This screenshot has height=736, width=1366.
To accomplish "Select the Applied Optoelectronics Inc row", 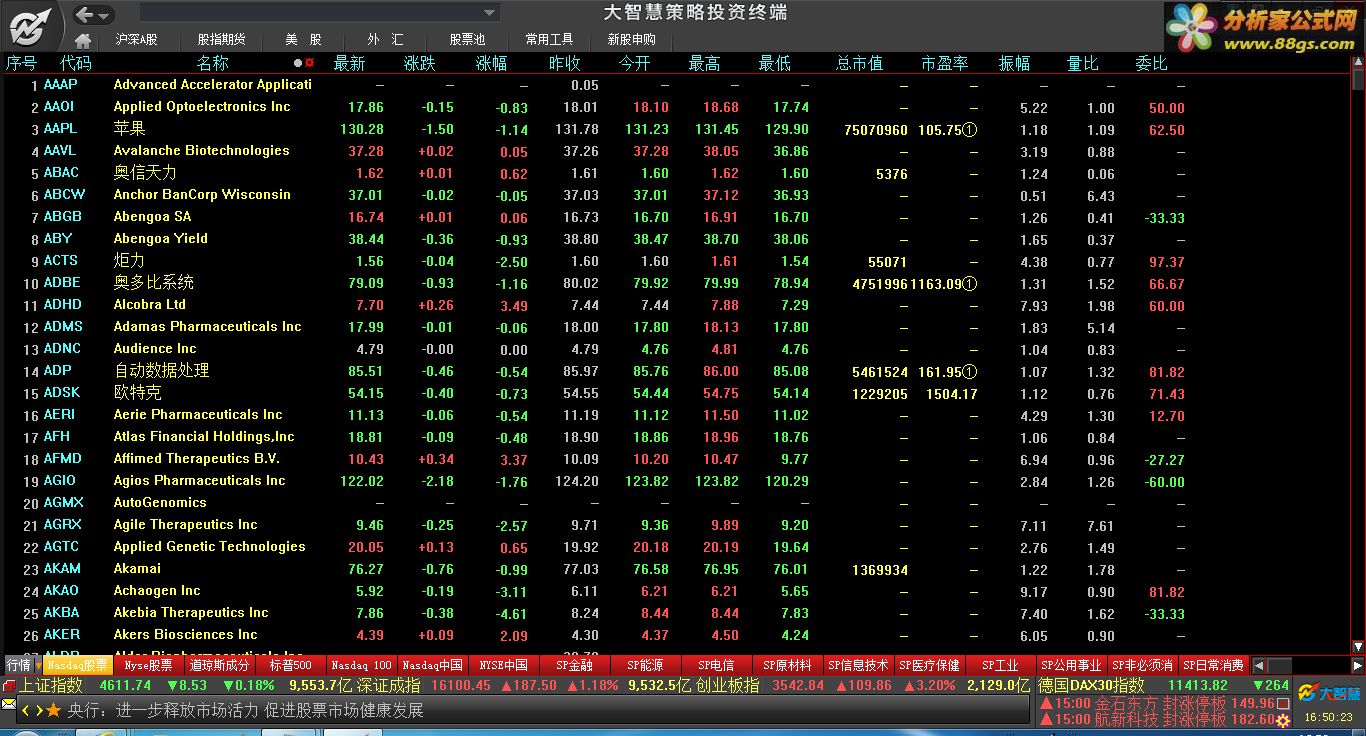I will (675, 107).
